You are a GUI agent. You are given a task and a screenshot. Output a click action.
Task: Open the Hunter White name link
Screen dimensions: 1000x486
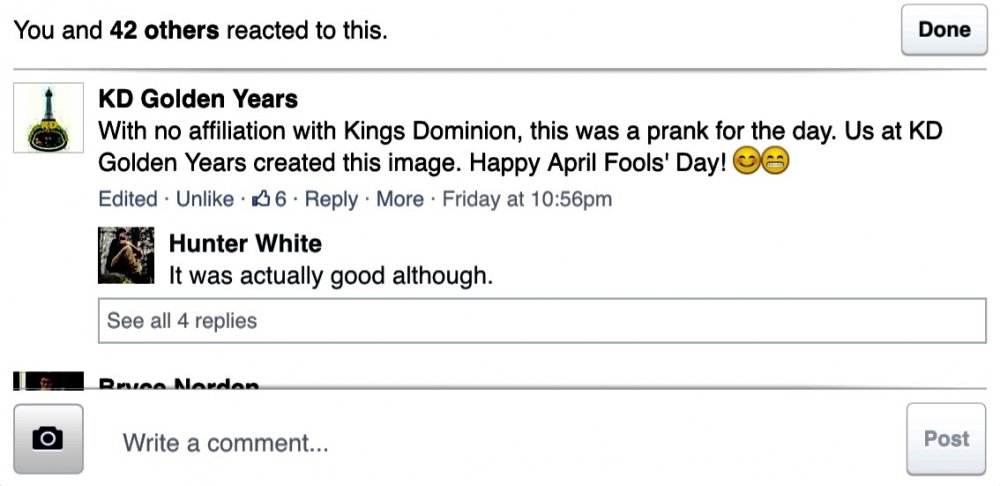tap(245, 243)
